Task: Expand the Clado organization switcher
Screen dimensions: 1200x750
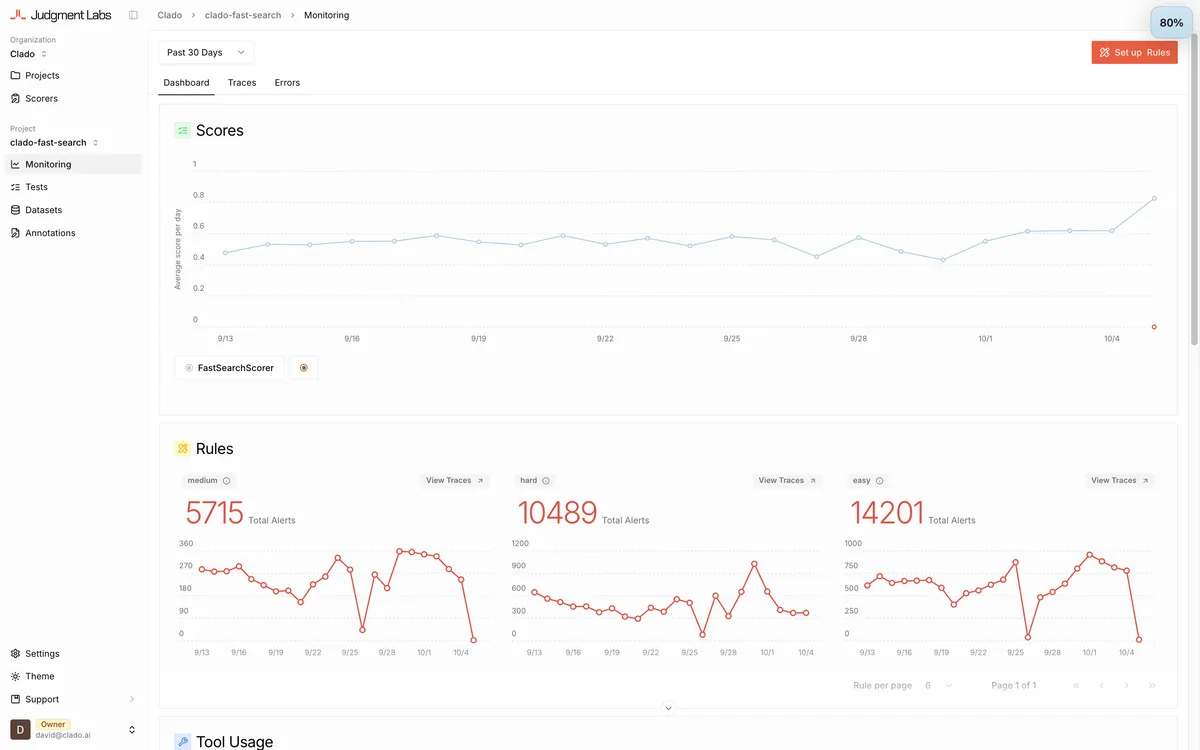Action: click(30, 54)
